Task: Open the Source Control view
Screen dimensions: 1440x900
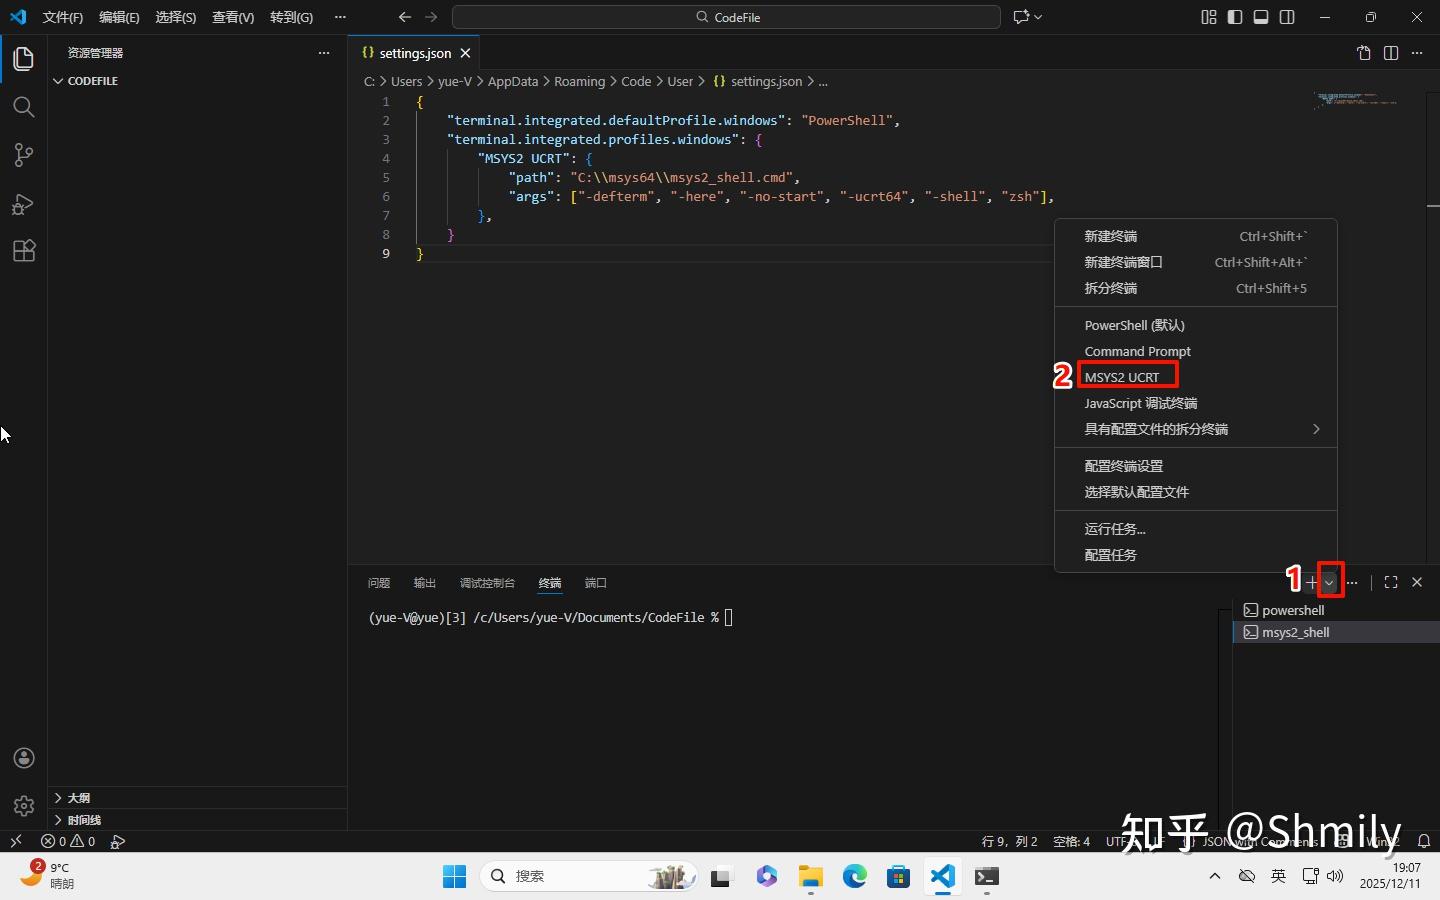Action: point(24,155)
